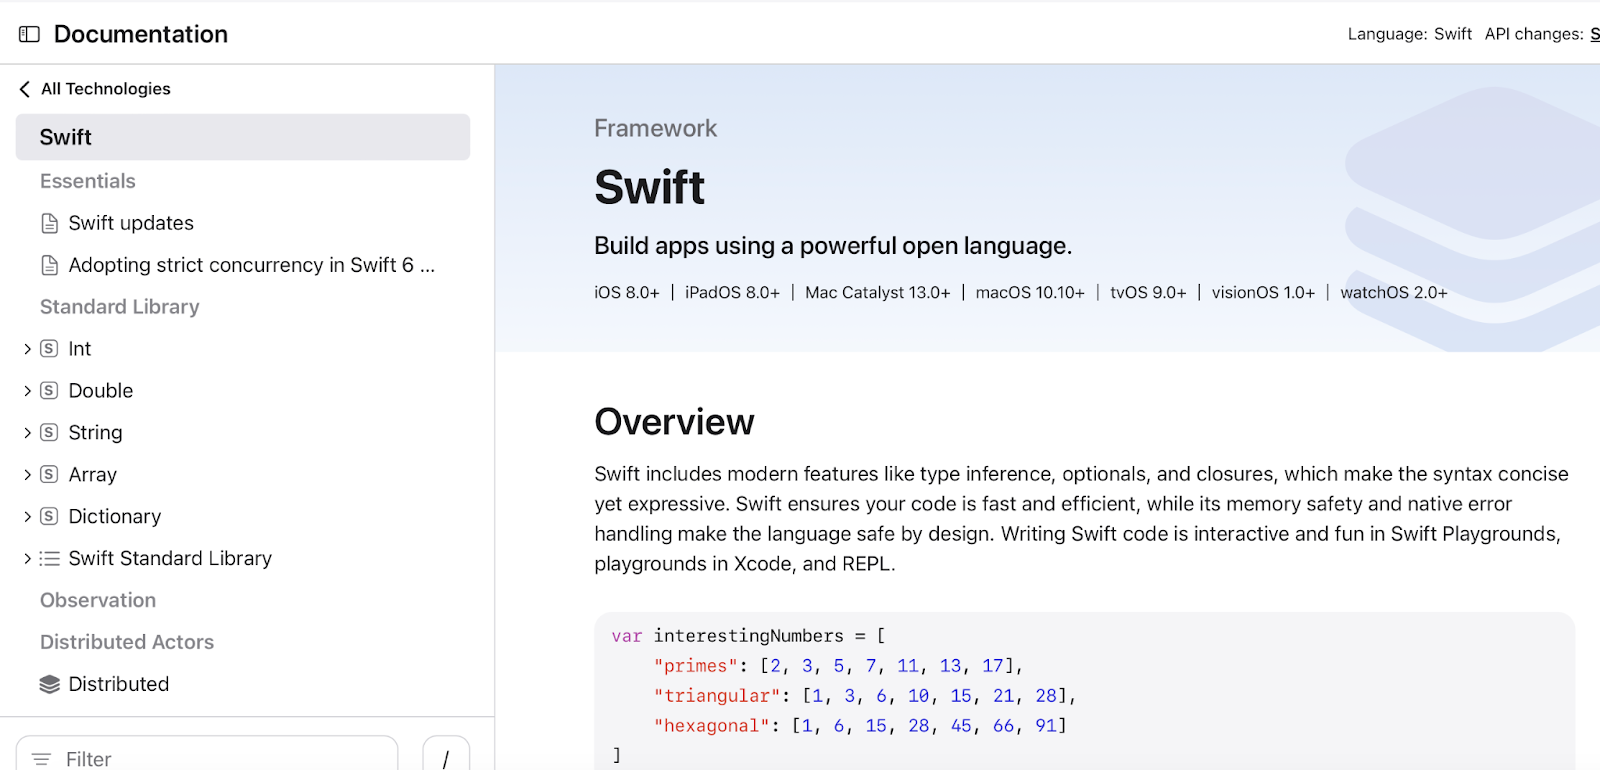Screen dimensions: 1600x770
Task: Click the structure symbol icon next to Double
Action: [49, 391]
